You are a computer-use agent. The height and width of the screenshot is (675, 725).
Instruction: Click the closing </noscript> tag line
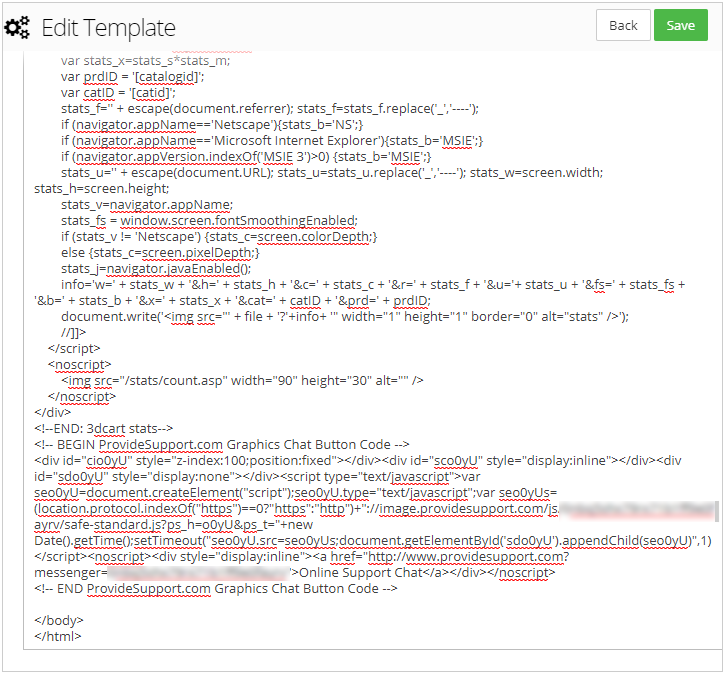[x=82, y=396]
